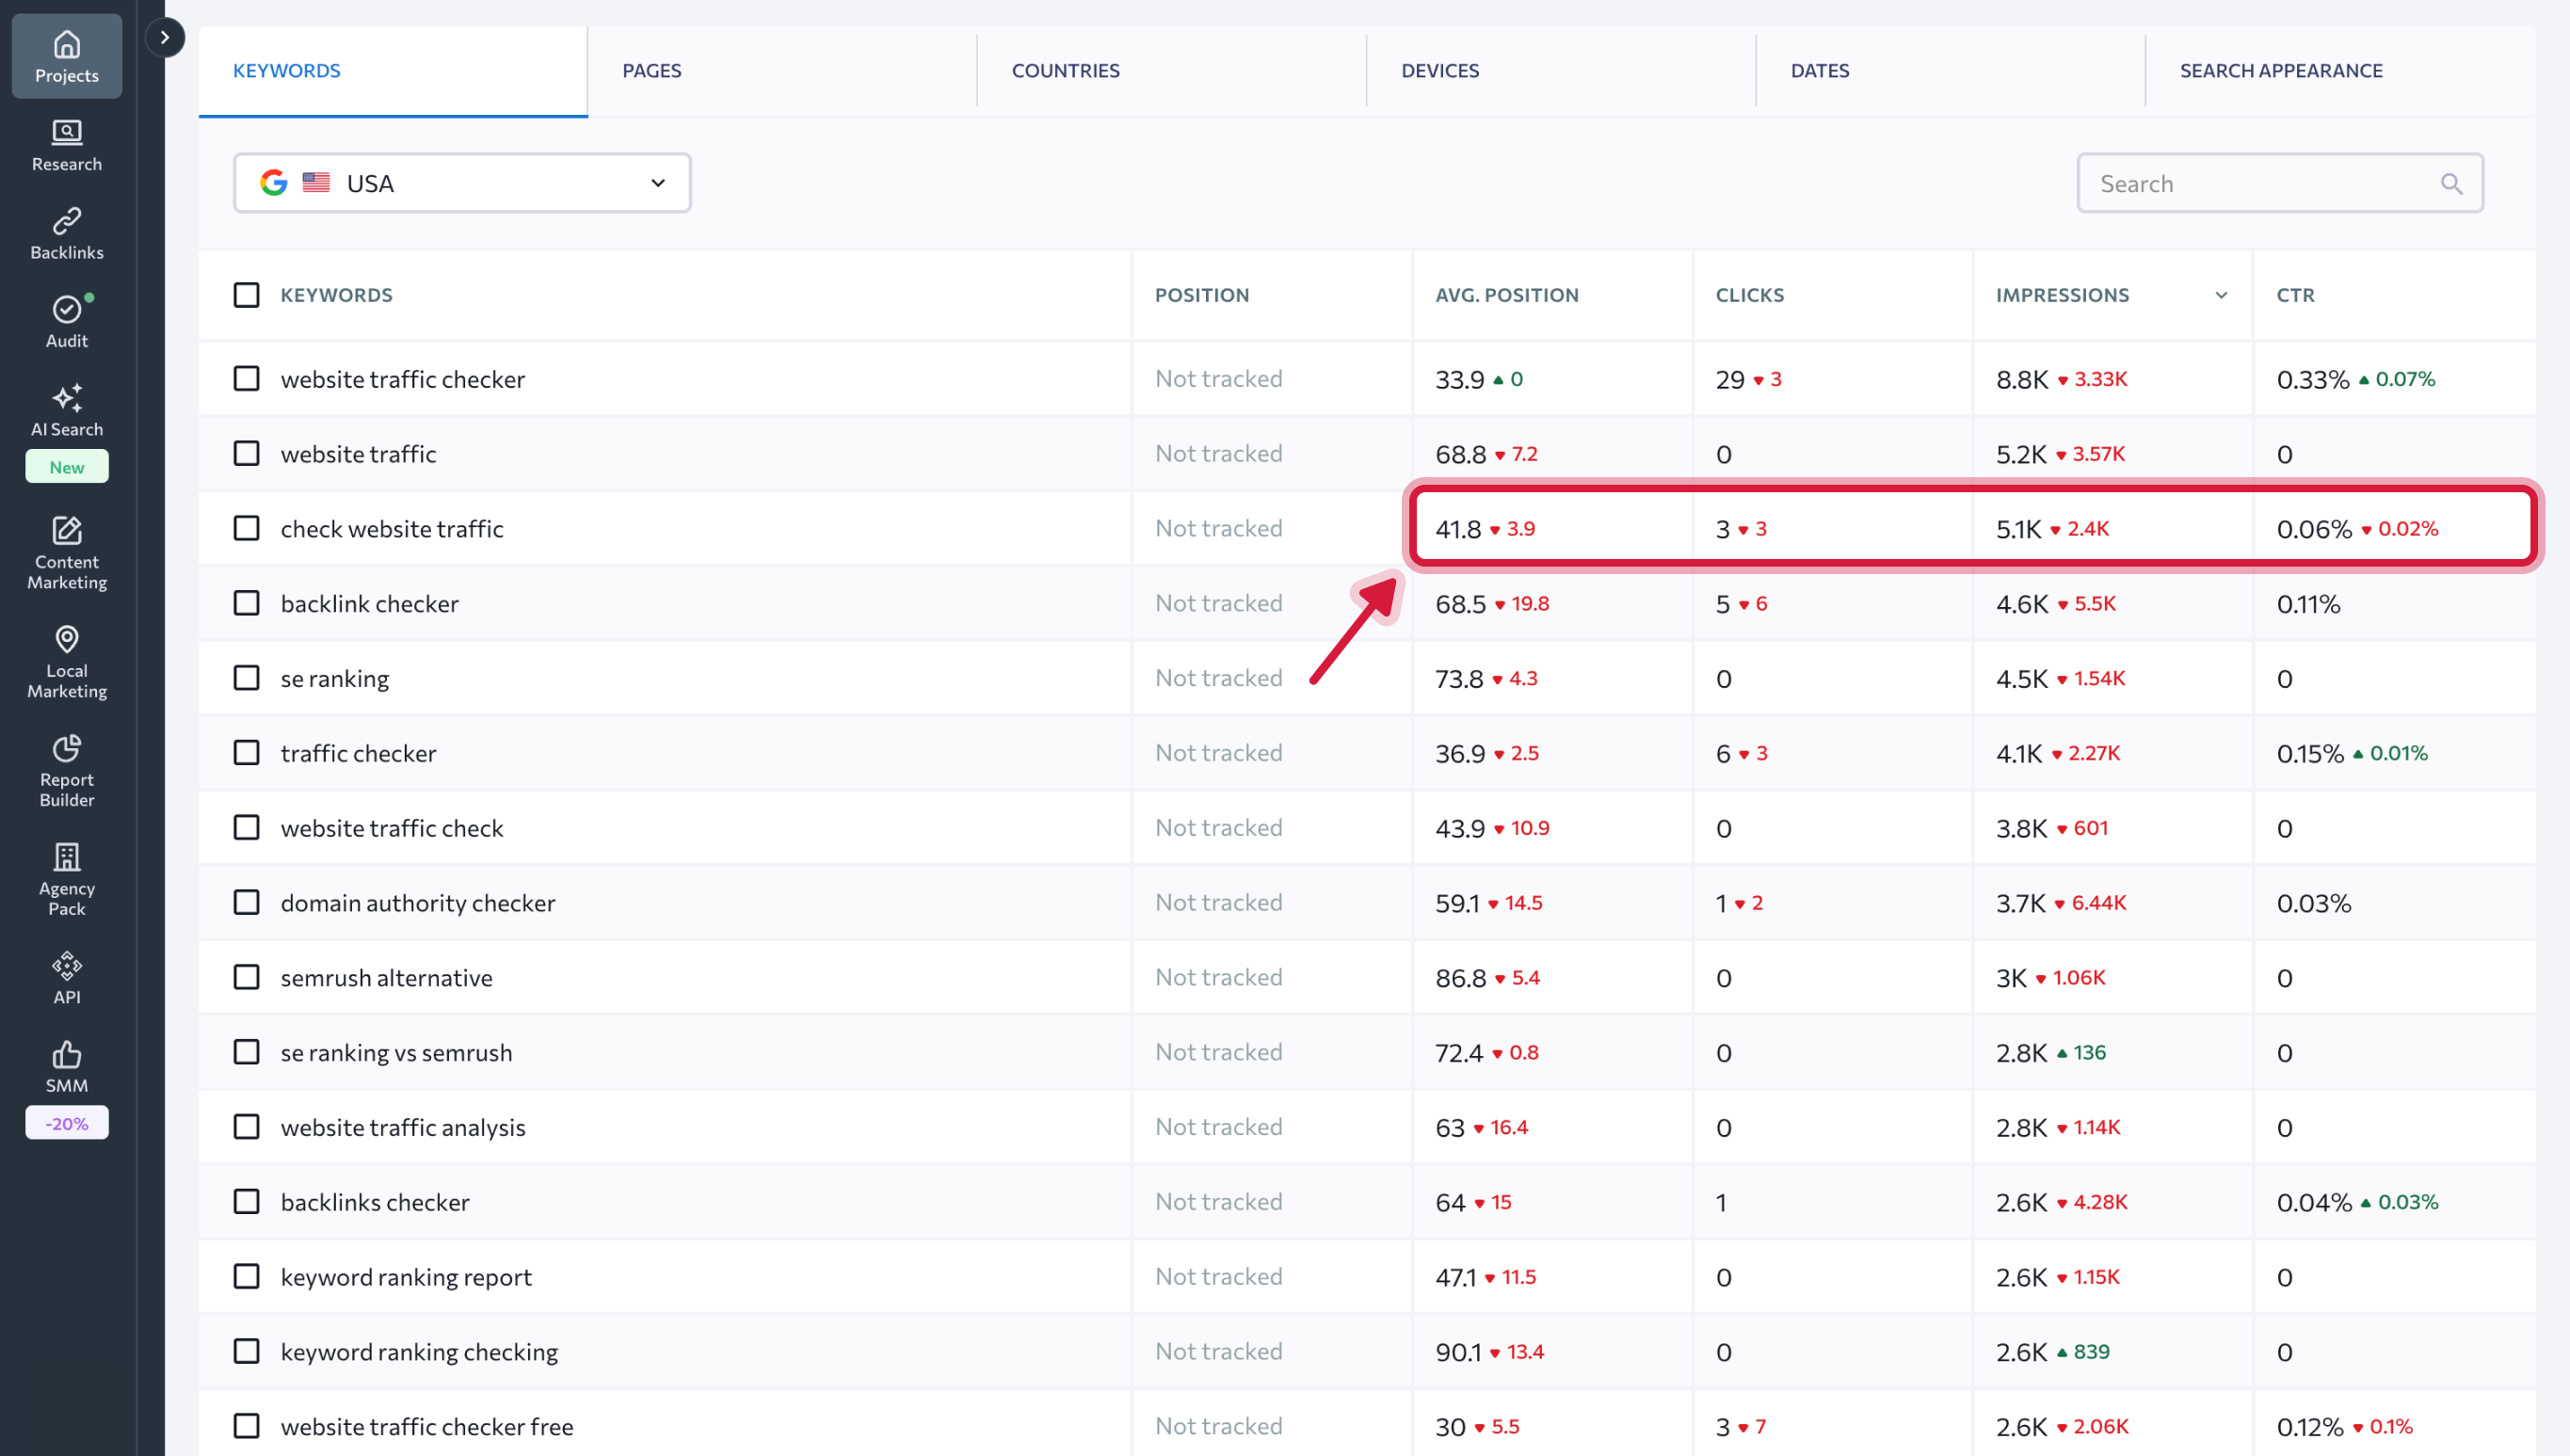Switch to the Countries tab
This screenshot has height=1456, width=2570.
pos(1065,70)
